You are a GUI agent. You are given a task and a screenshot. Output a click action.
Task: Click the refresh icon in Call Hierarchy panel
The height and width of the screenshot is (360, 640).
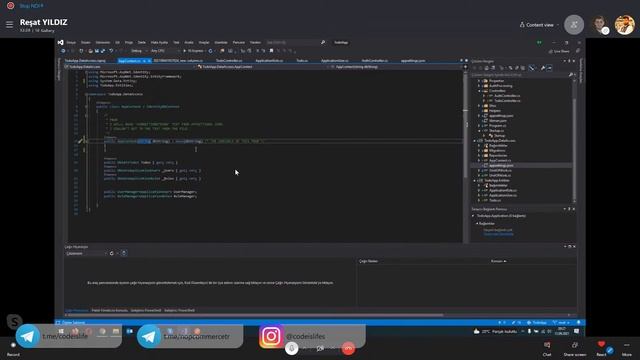click(111, 253)
